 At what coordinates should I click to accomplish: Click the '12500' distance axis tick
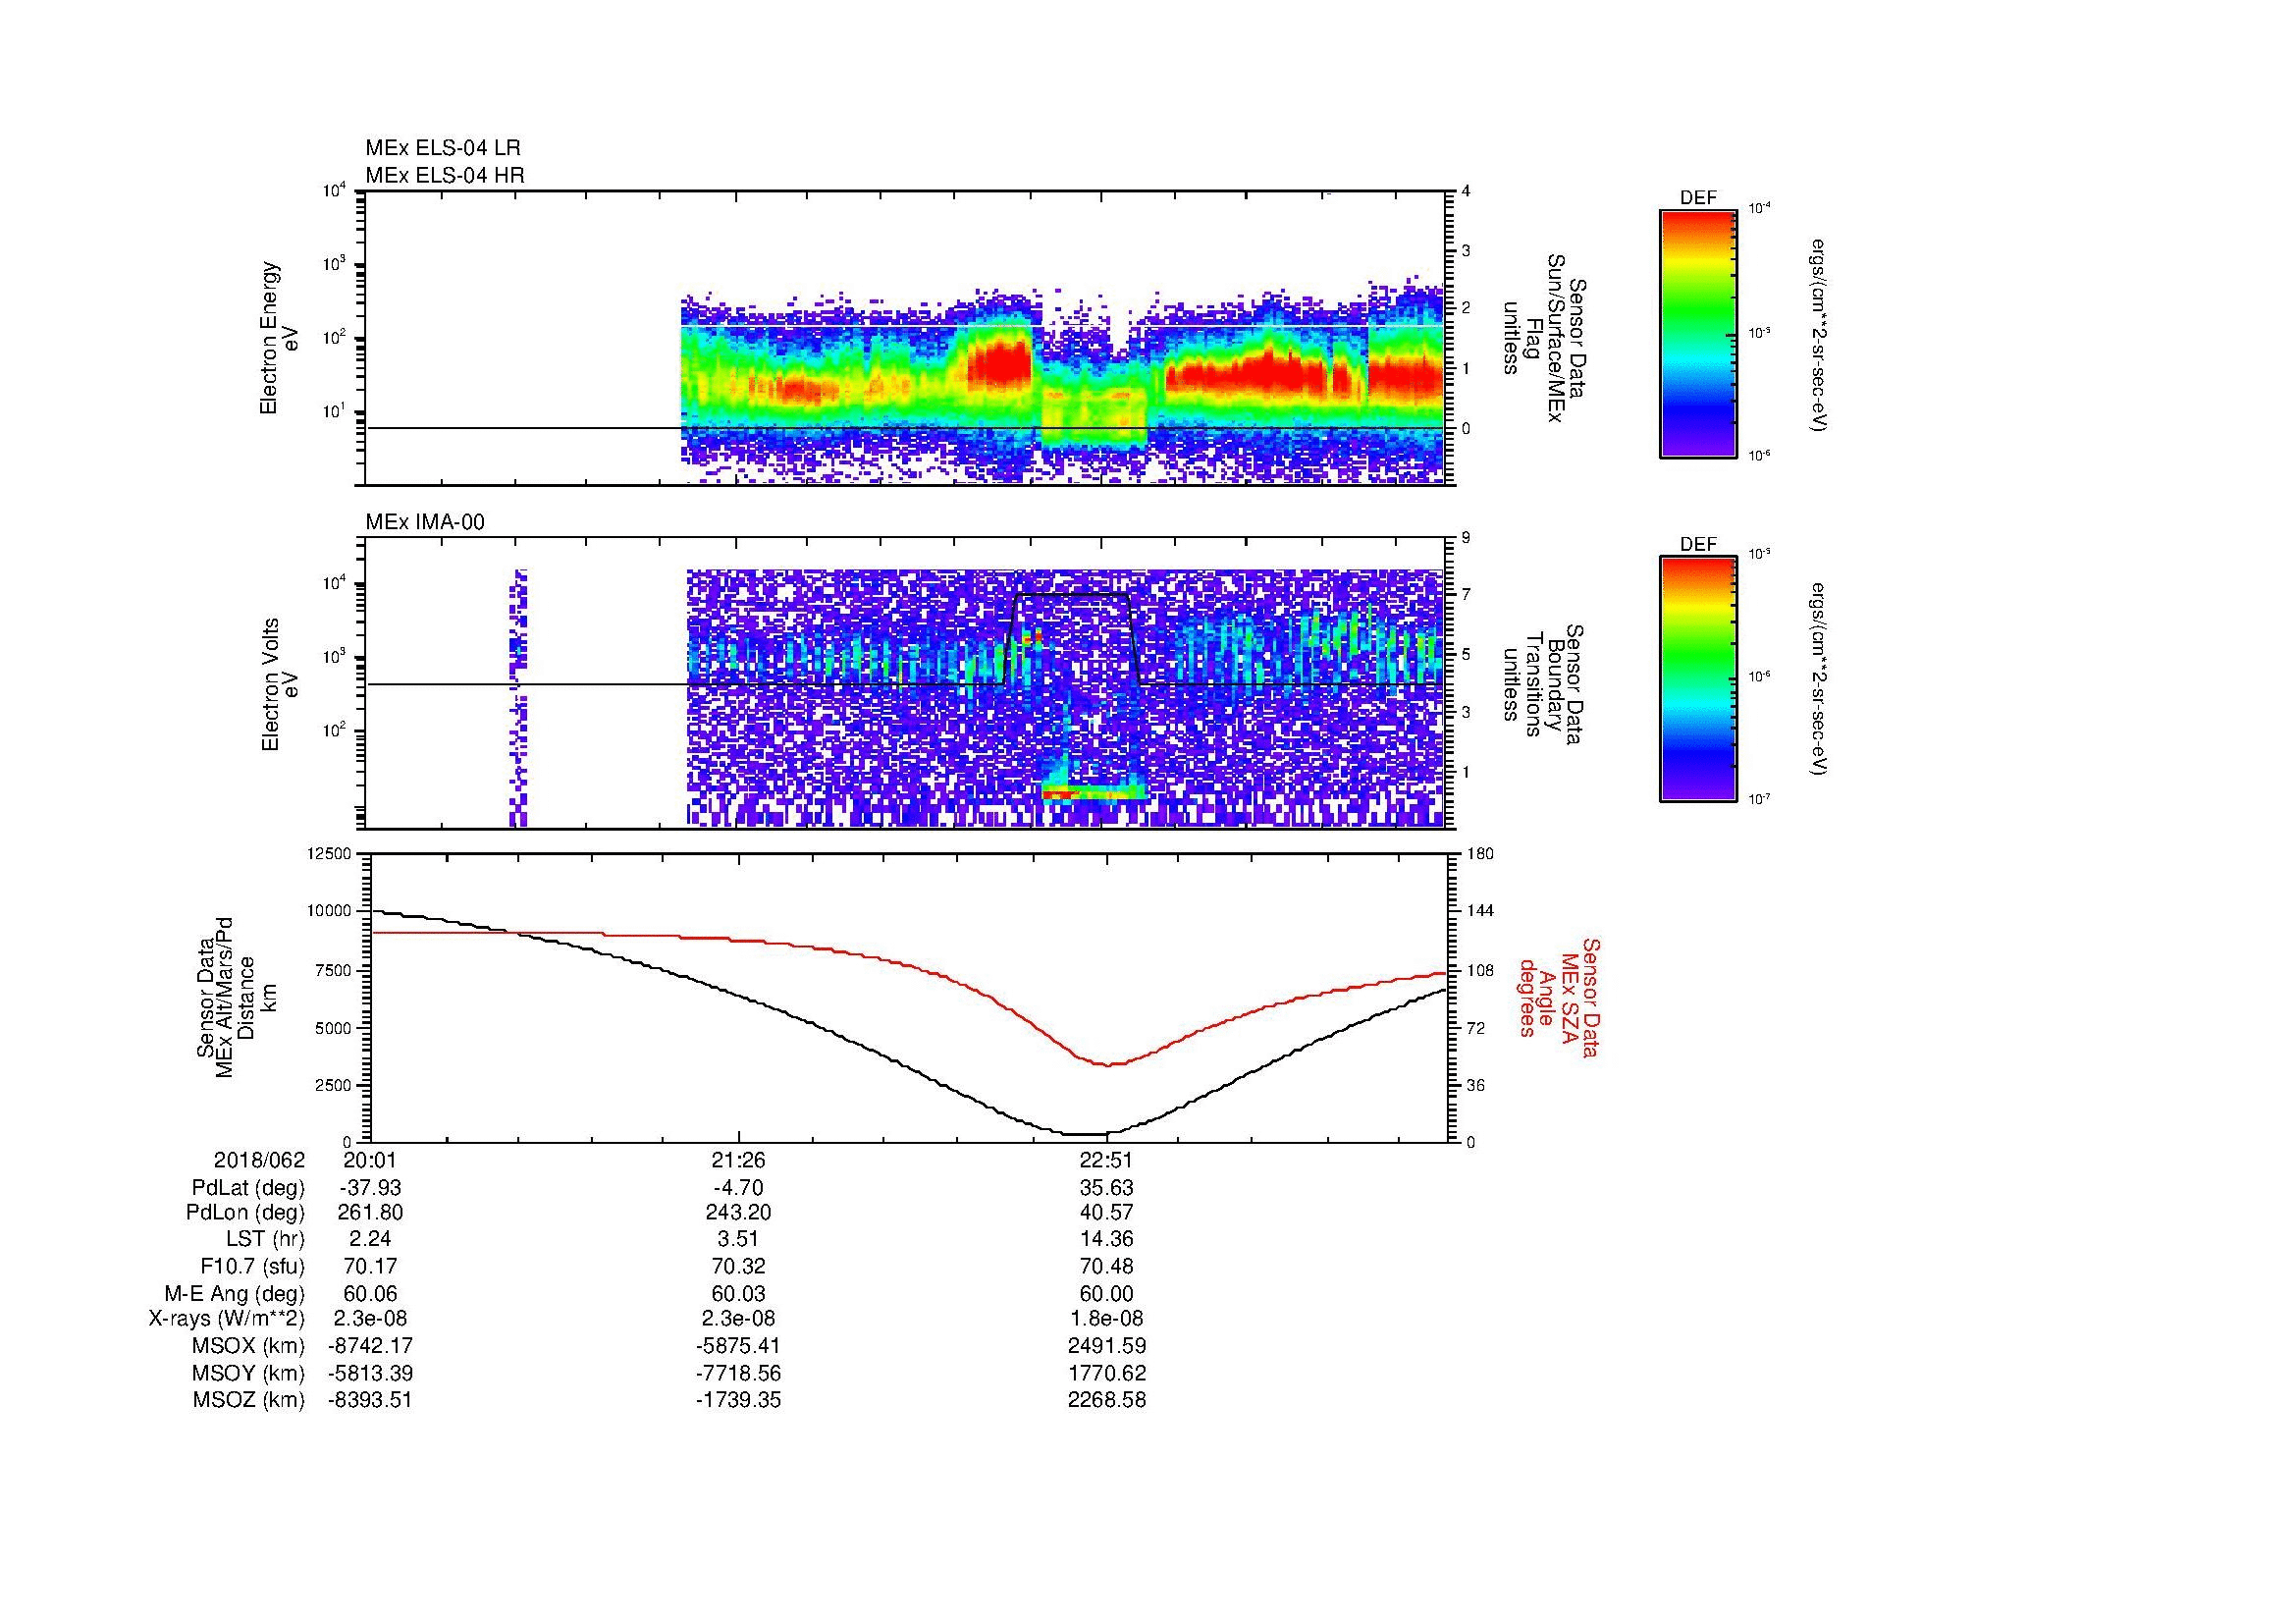[330, 853]
